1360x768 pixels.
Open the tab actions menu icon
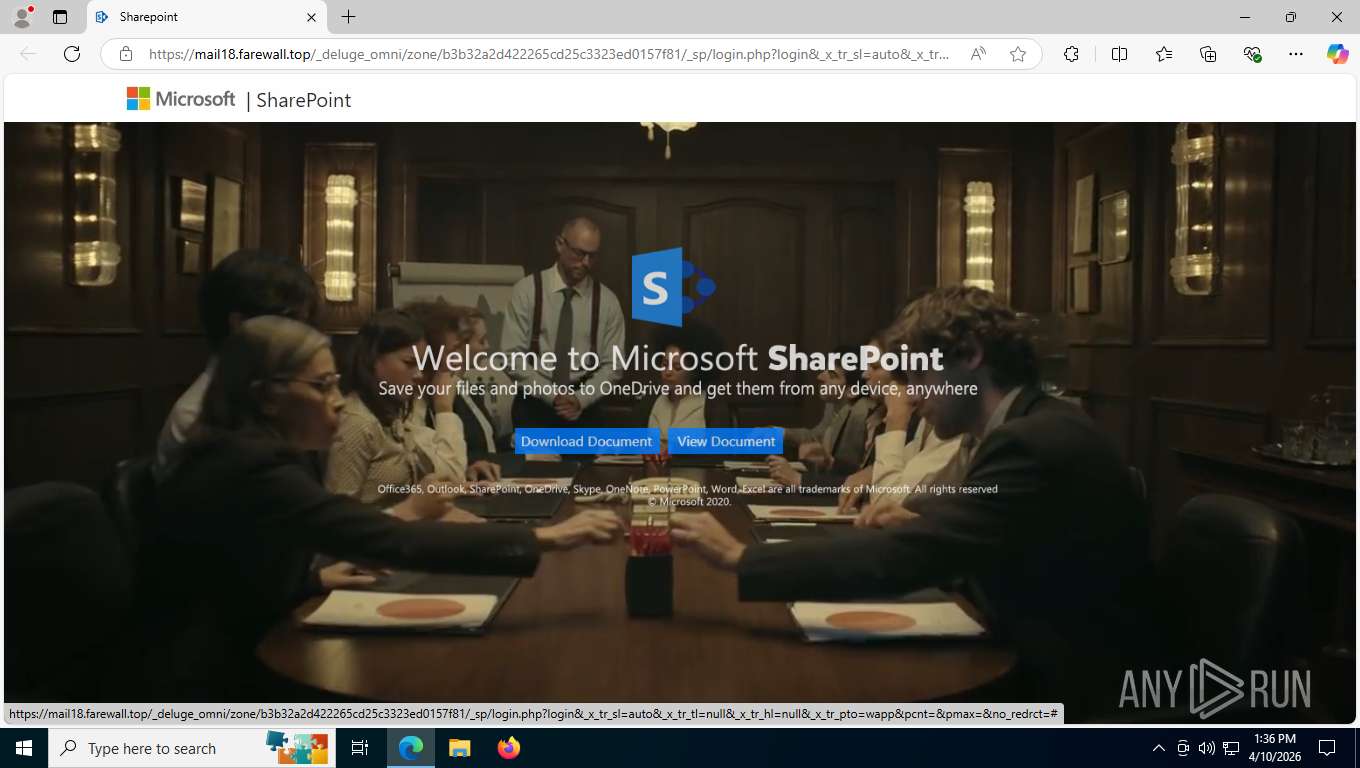coord(60,17)
